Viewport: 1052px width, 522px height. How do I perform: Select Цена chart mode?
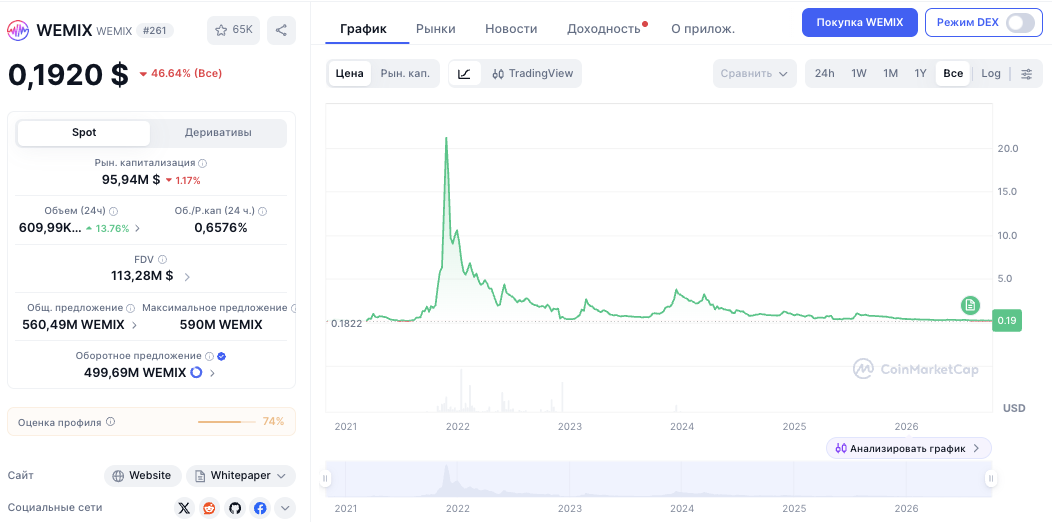pyautogui.click(x=350, y=74)
